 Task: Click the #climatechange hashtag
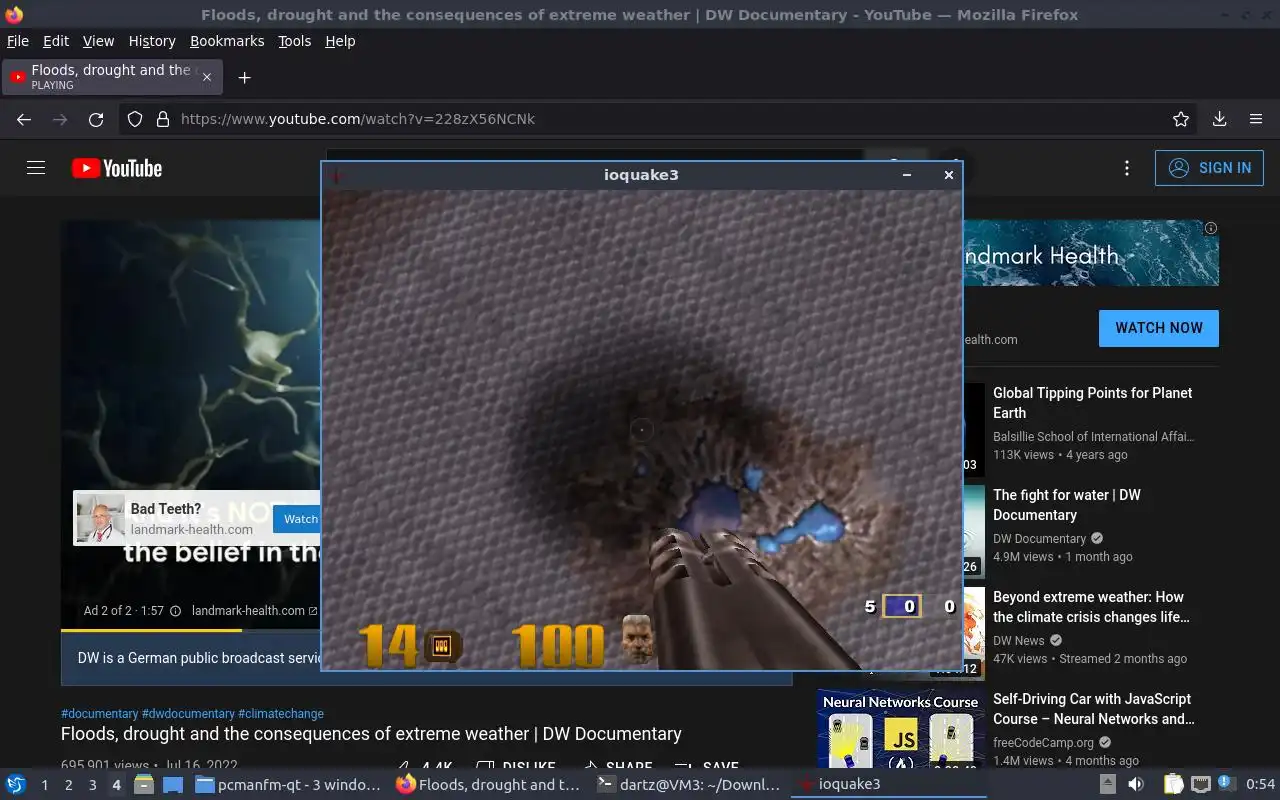coord(281,714)
